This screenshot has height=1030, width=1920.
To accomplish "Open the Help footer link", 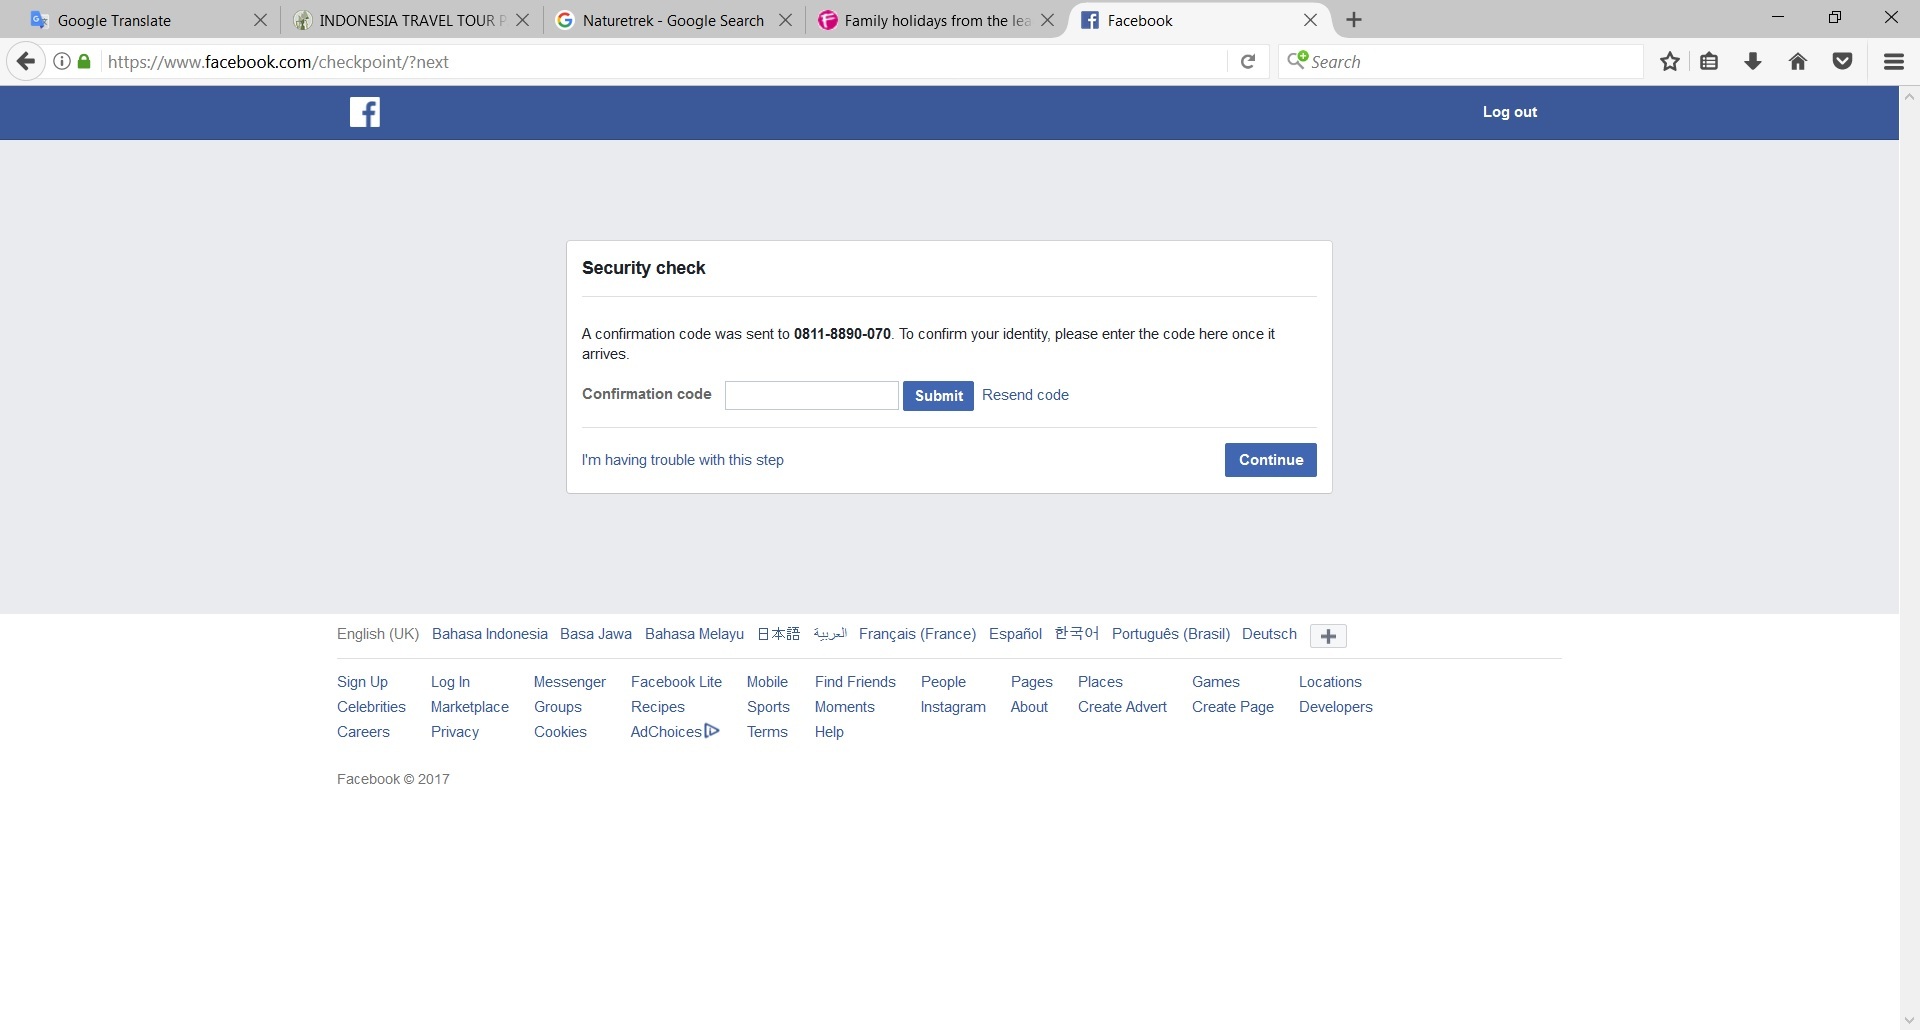I will pos(829,732).
